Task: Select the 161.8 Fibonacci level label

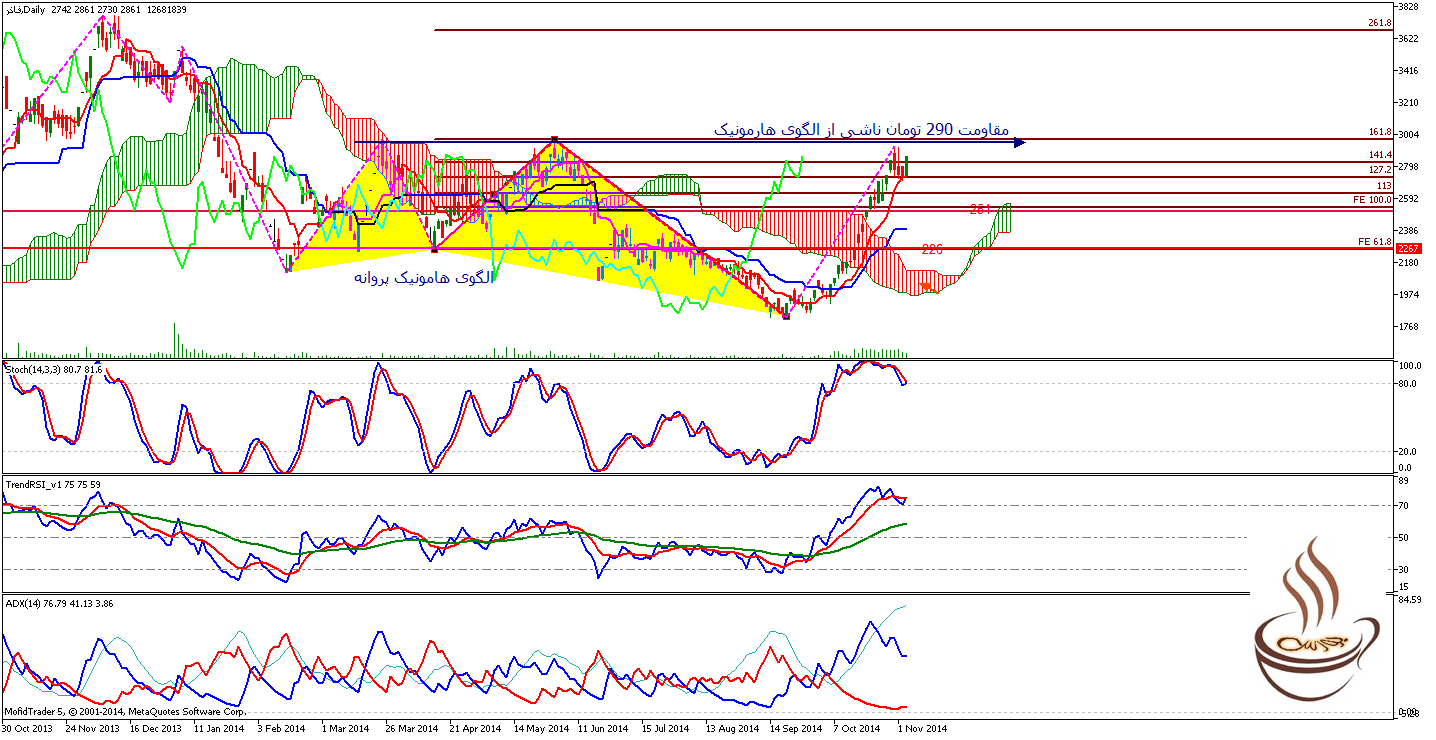Action: click(x=1380, y=132)
